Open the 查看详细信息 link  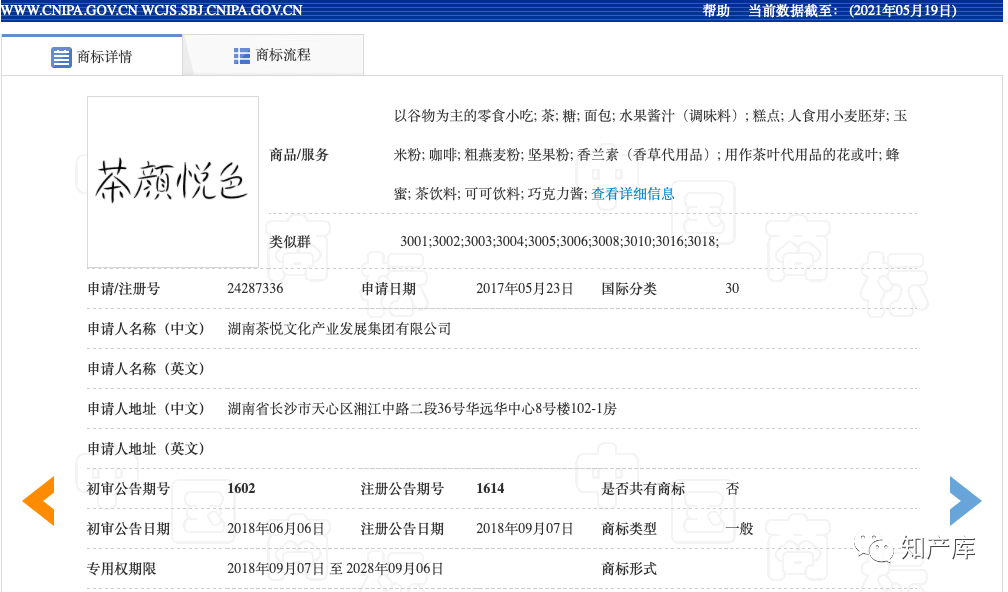coord(633,194)
